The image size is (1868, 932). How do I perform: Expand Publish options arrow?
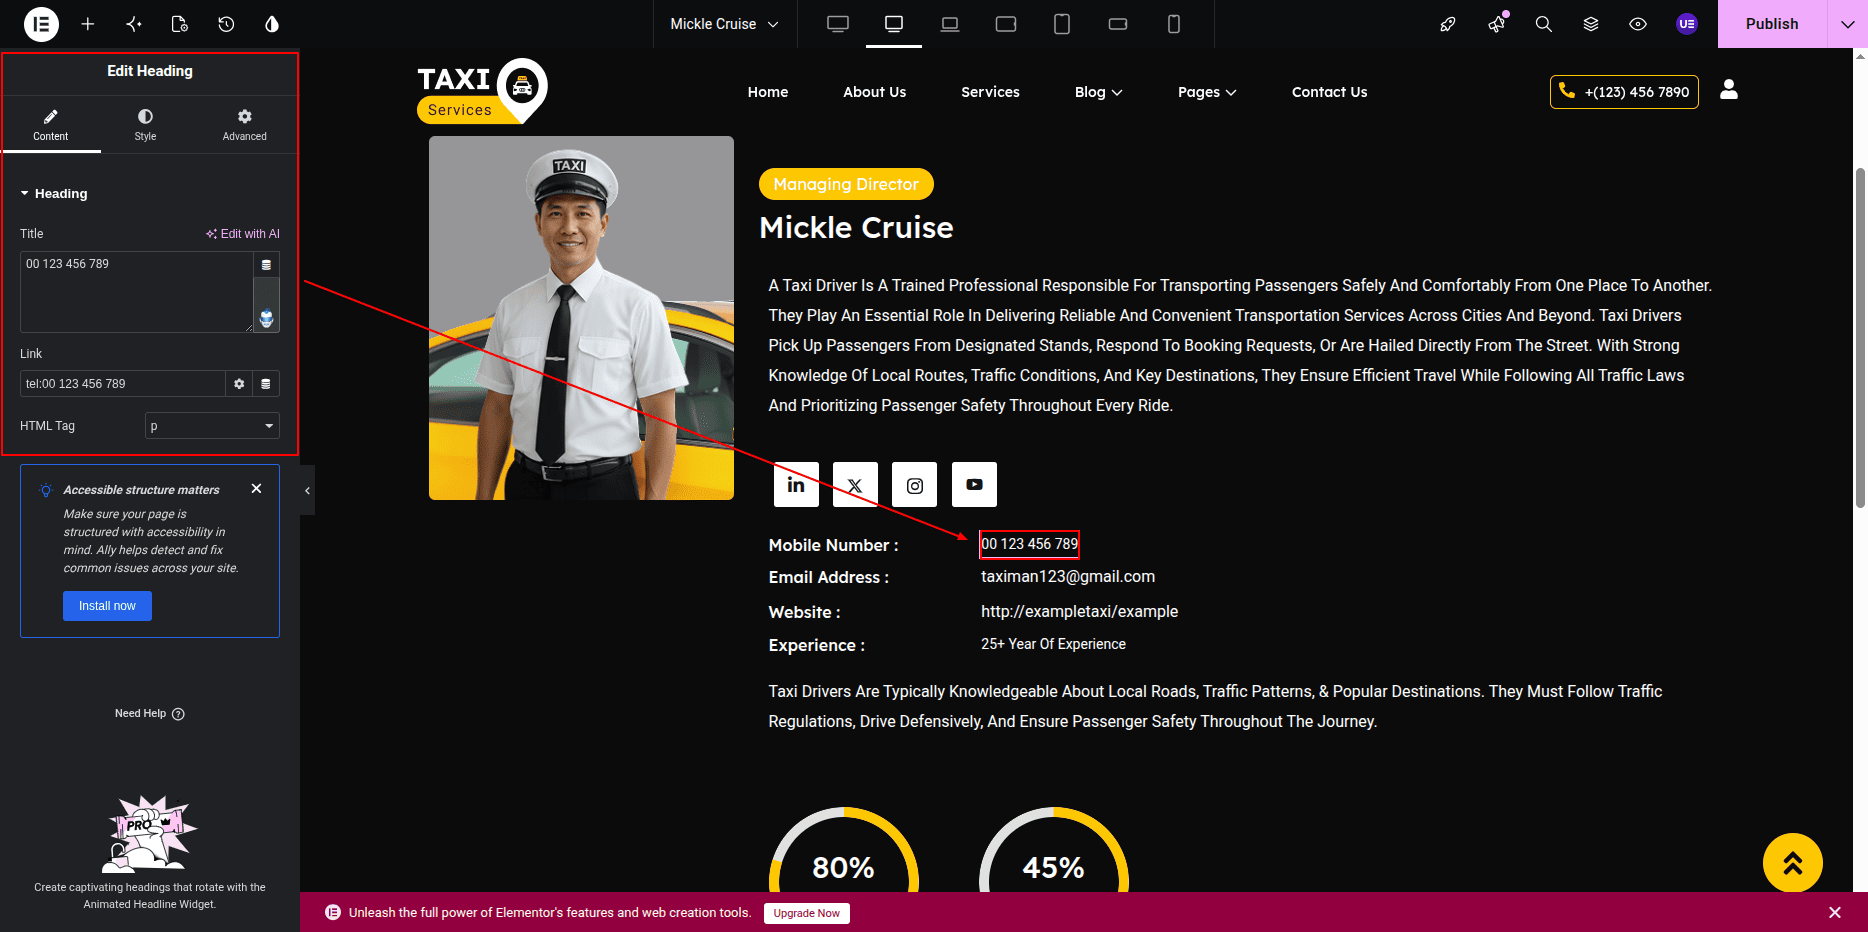click(1847, 24)
